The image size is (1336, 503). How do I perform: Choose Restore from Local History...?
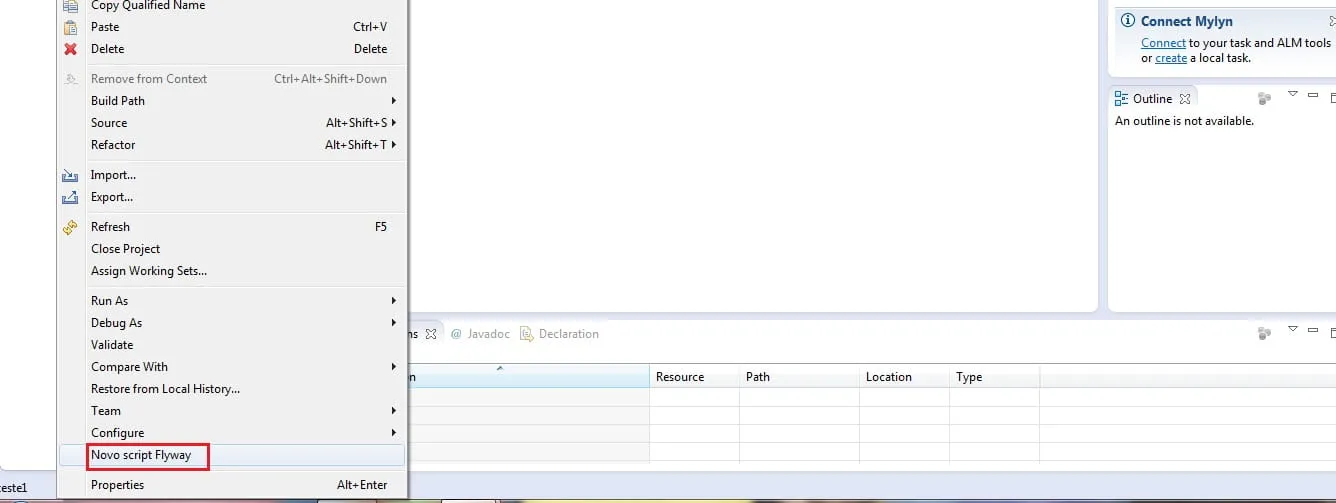(x=231, y=389)
